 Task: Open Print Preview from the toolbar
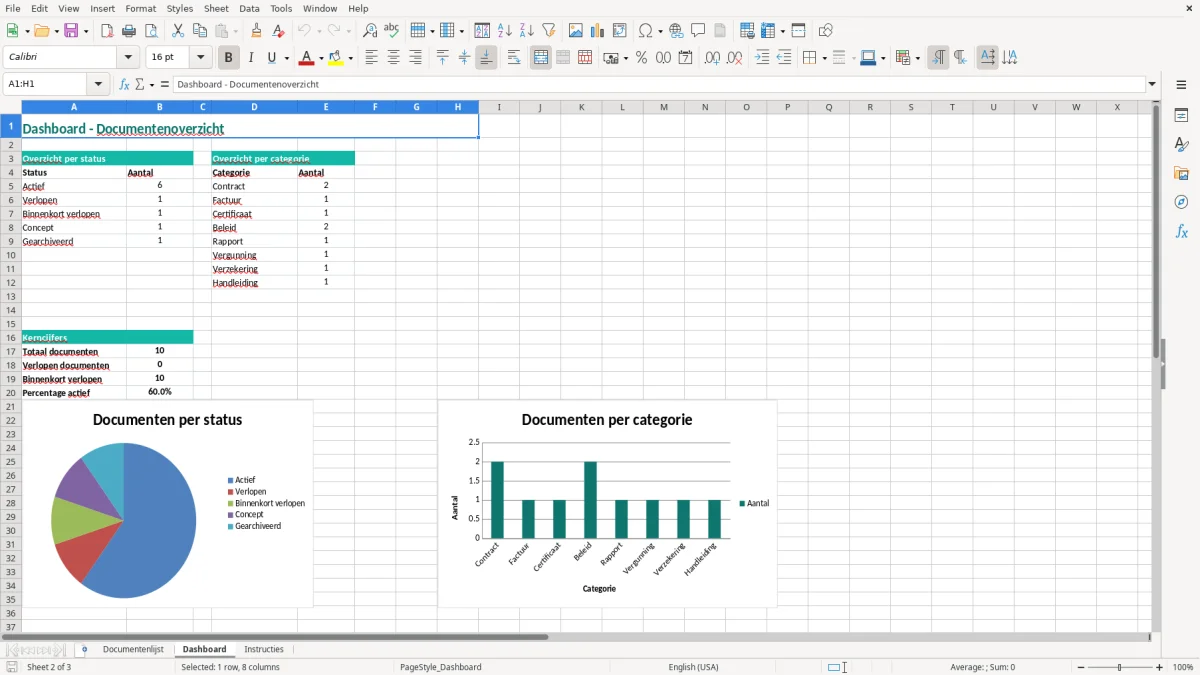[151, 31]
